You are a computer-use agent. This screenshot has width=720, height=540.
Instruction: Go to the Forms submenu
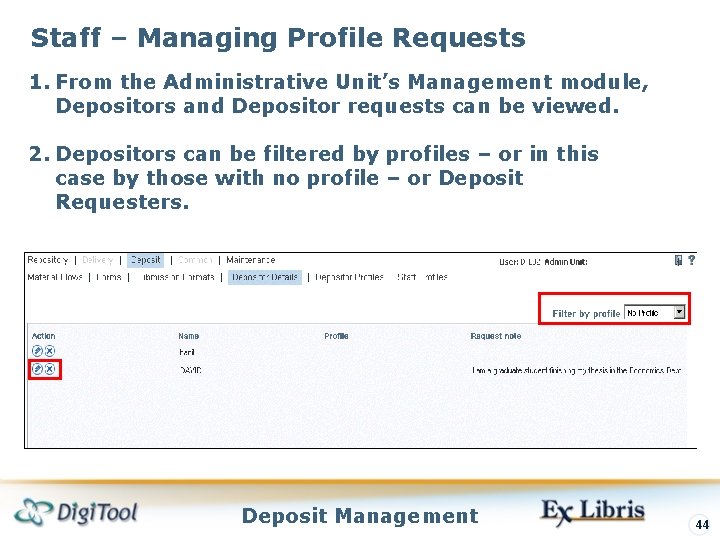[109, 277]
